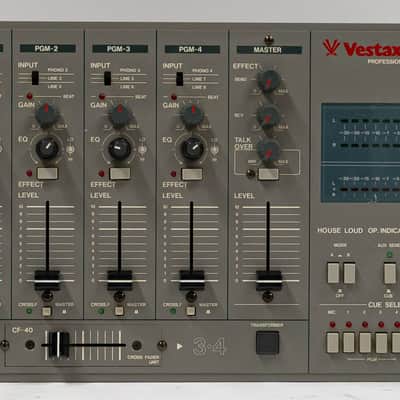Tap the Vestax logo

[x=362, y=49]
